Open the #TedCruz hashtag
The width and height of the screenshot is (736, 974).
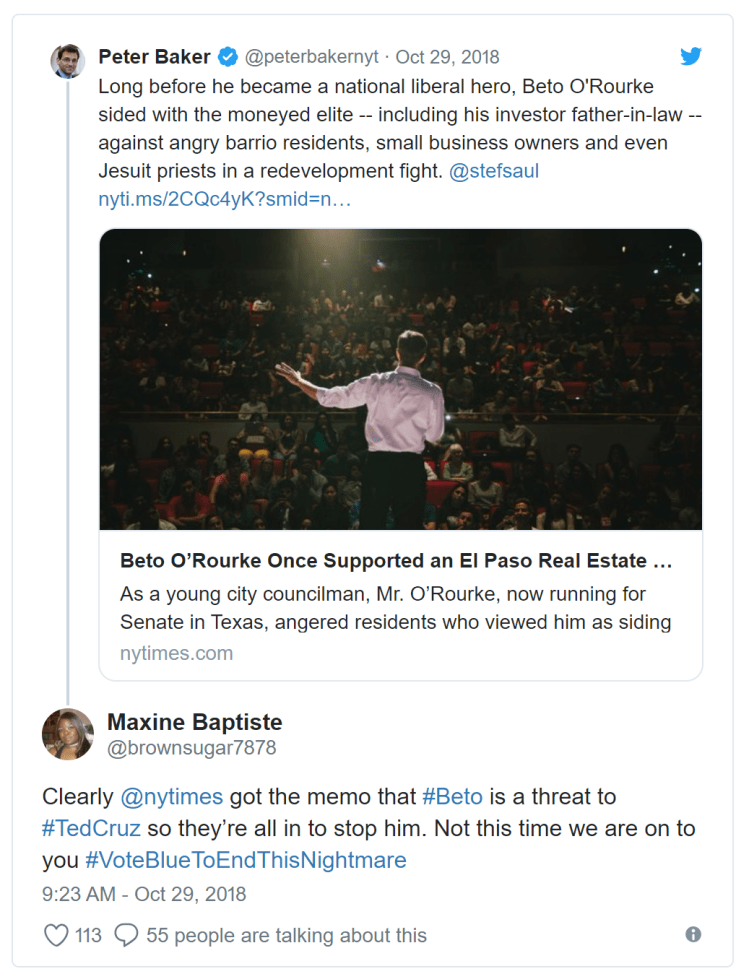point(91,829)
